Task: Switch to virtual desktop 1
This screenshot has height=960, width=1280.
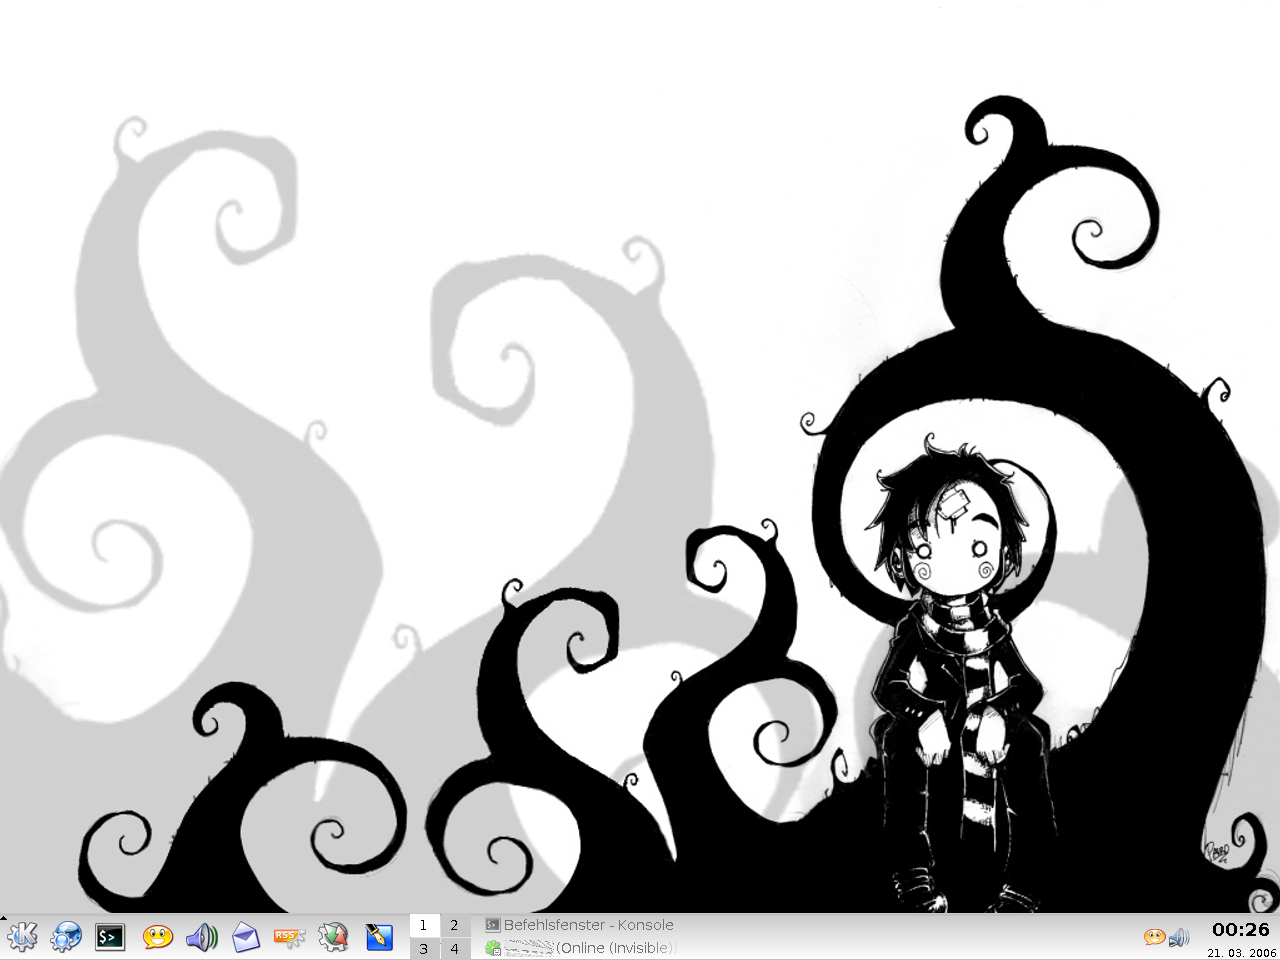Action: 424,925
